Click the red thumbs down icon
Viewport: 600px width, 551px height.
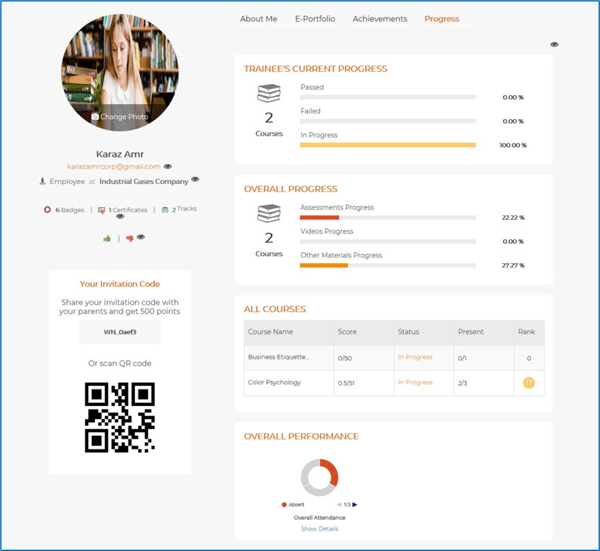130,239
